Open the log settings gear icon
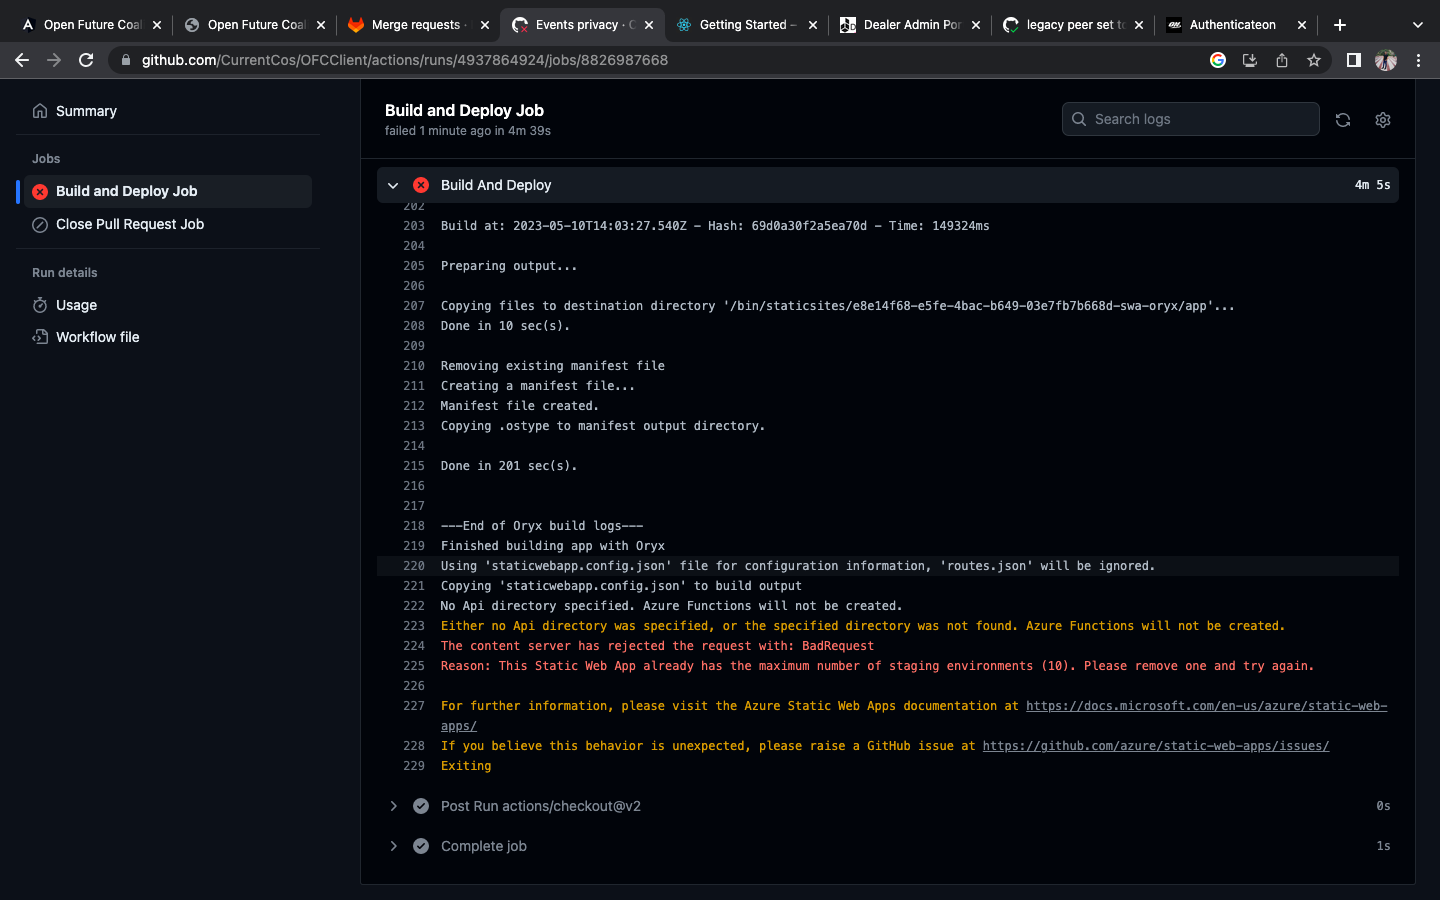Viewport: 1440px width, 900px height. pyautogui.click(x=1383, y=120)
